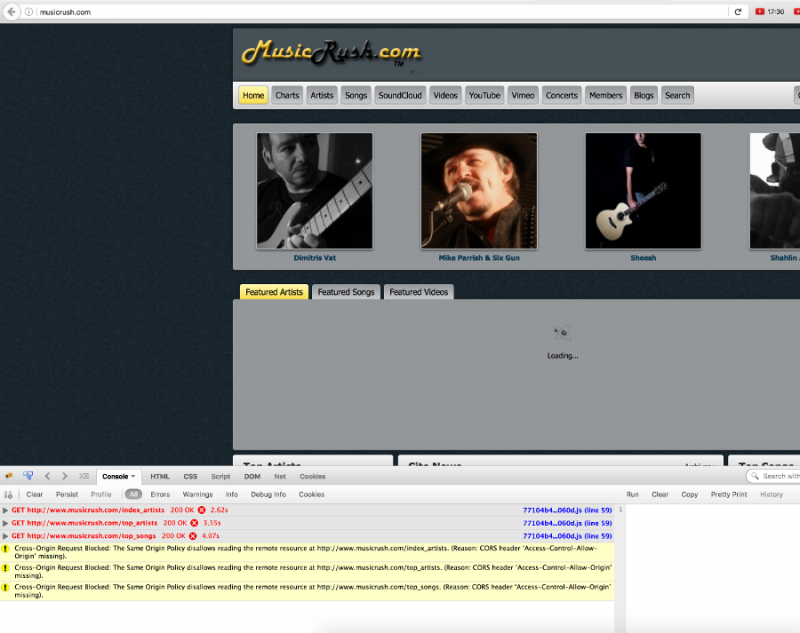800x633 pixels.
Task: Click the browser back arrow
Action: pos(10,12)
